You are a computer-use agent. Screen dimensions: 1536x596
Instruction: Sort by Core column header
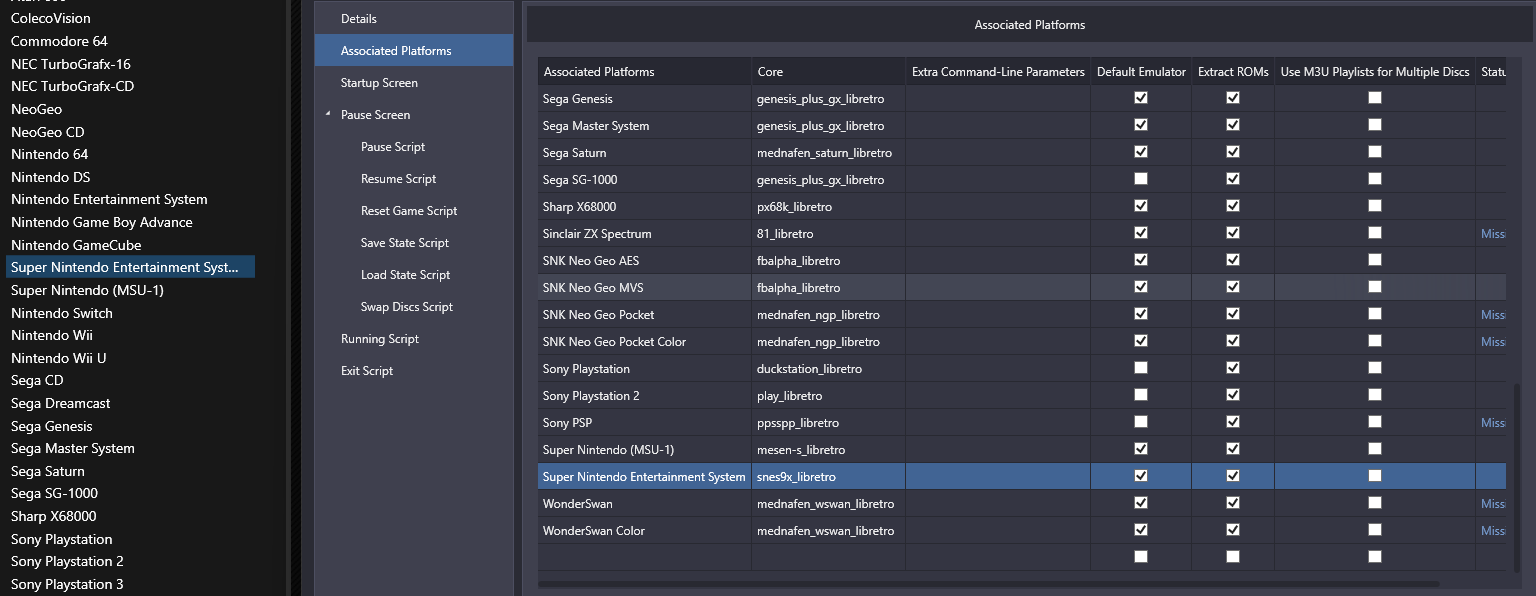828,72
